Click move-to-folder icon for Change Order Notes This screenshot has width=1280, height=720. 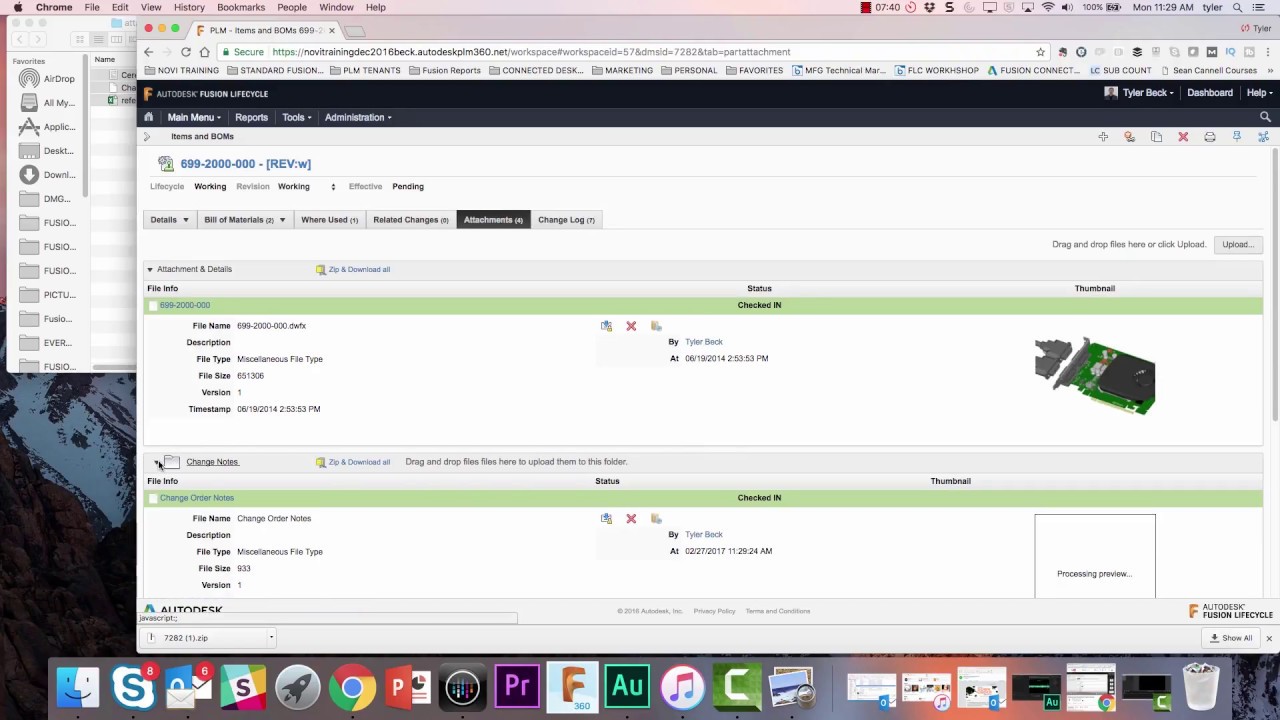[x=656, y=519]
